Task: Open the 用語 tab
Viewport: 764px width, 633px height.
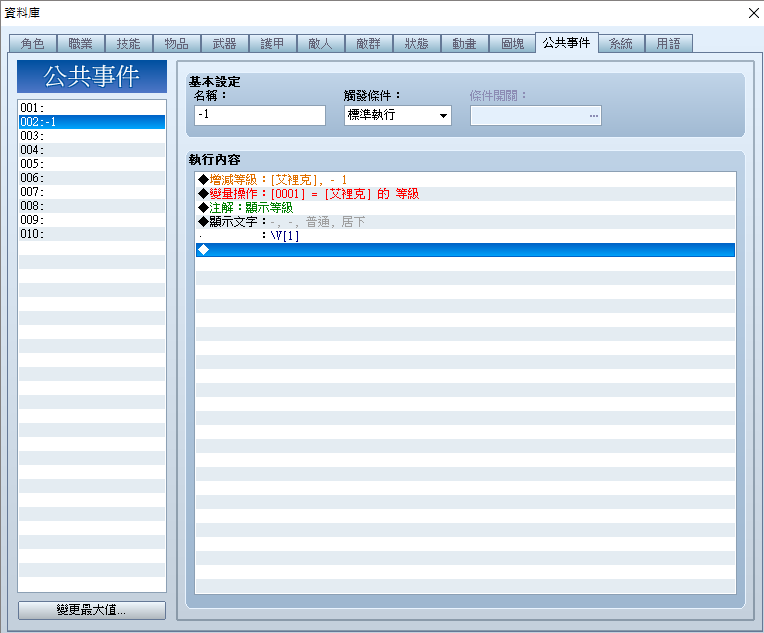Action: coord(668,43)
